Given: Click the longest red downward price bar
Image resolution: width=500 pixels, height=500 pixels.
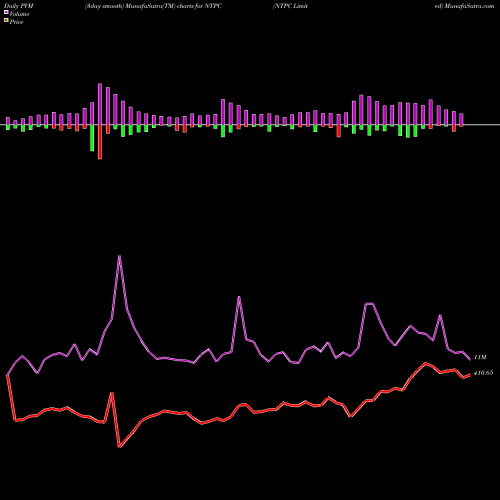Looking at the screenshot, I should 100,142.
